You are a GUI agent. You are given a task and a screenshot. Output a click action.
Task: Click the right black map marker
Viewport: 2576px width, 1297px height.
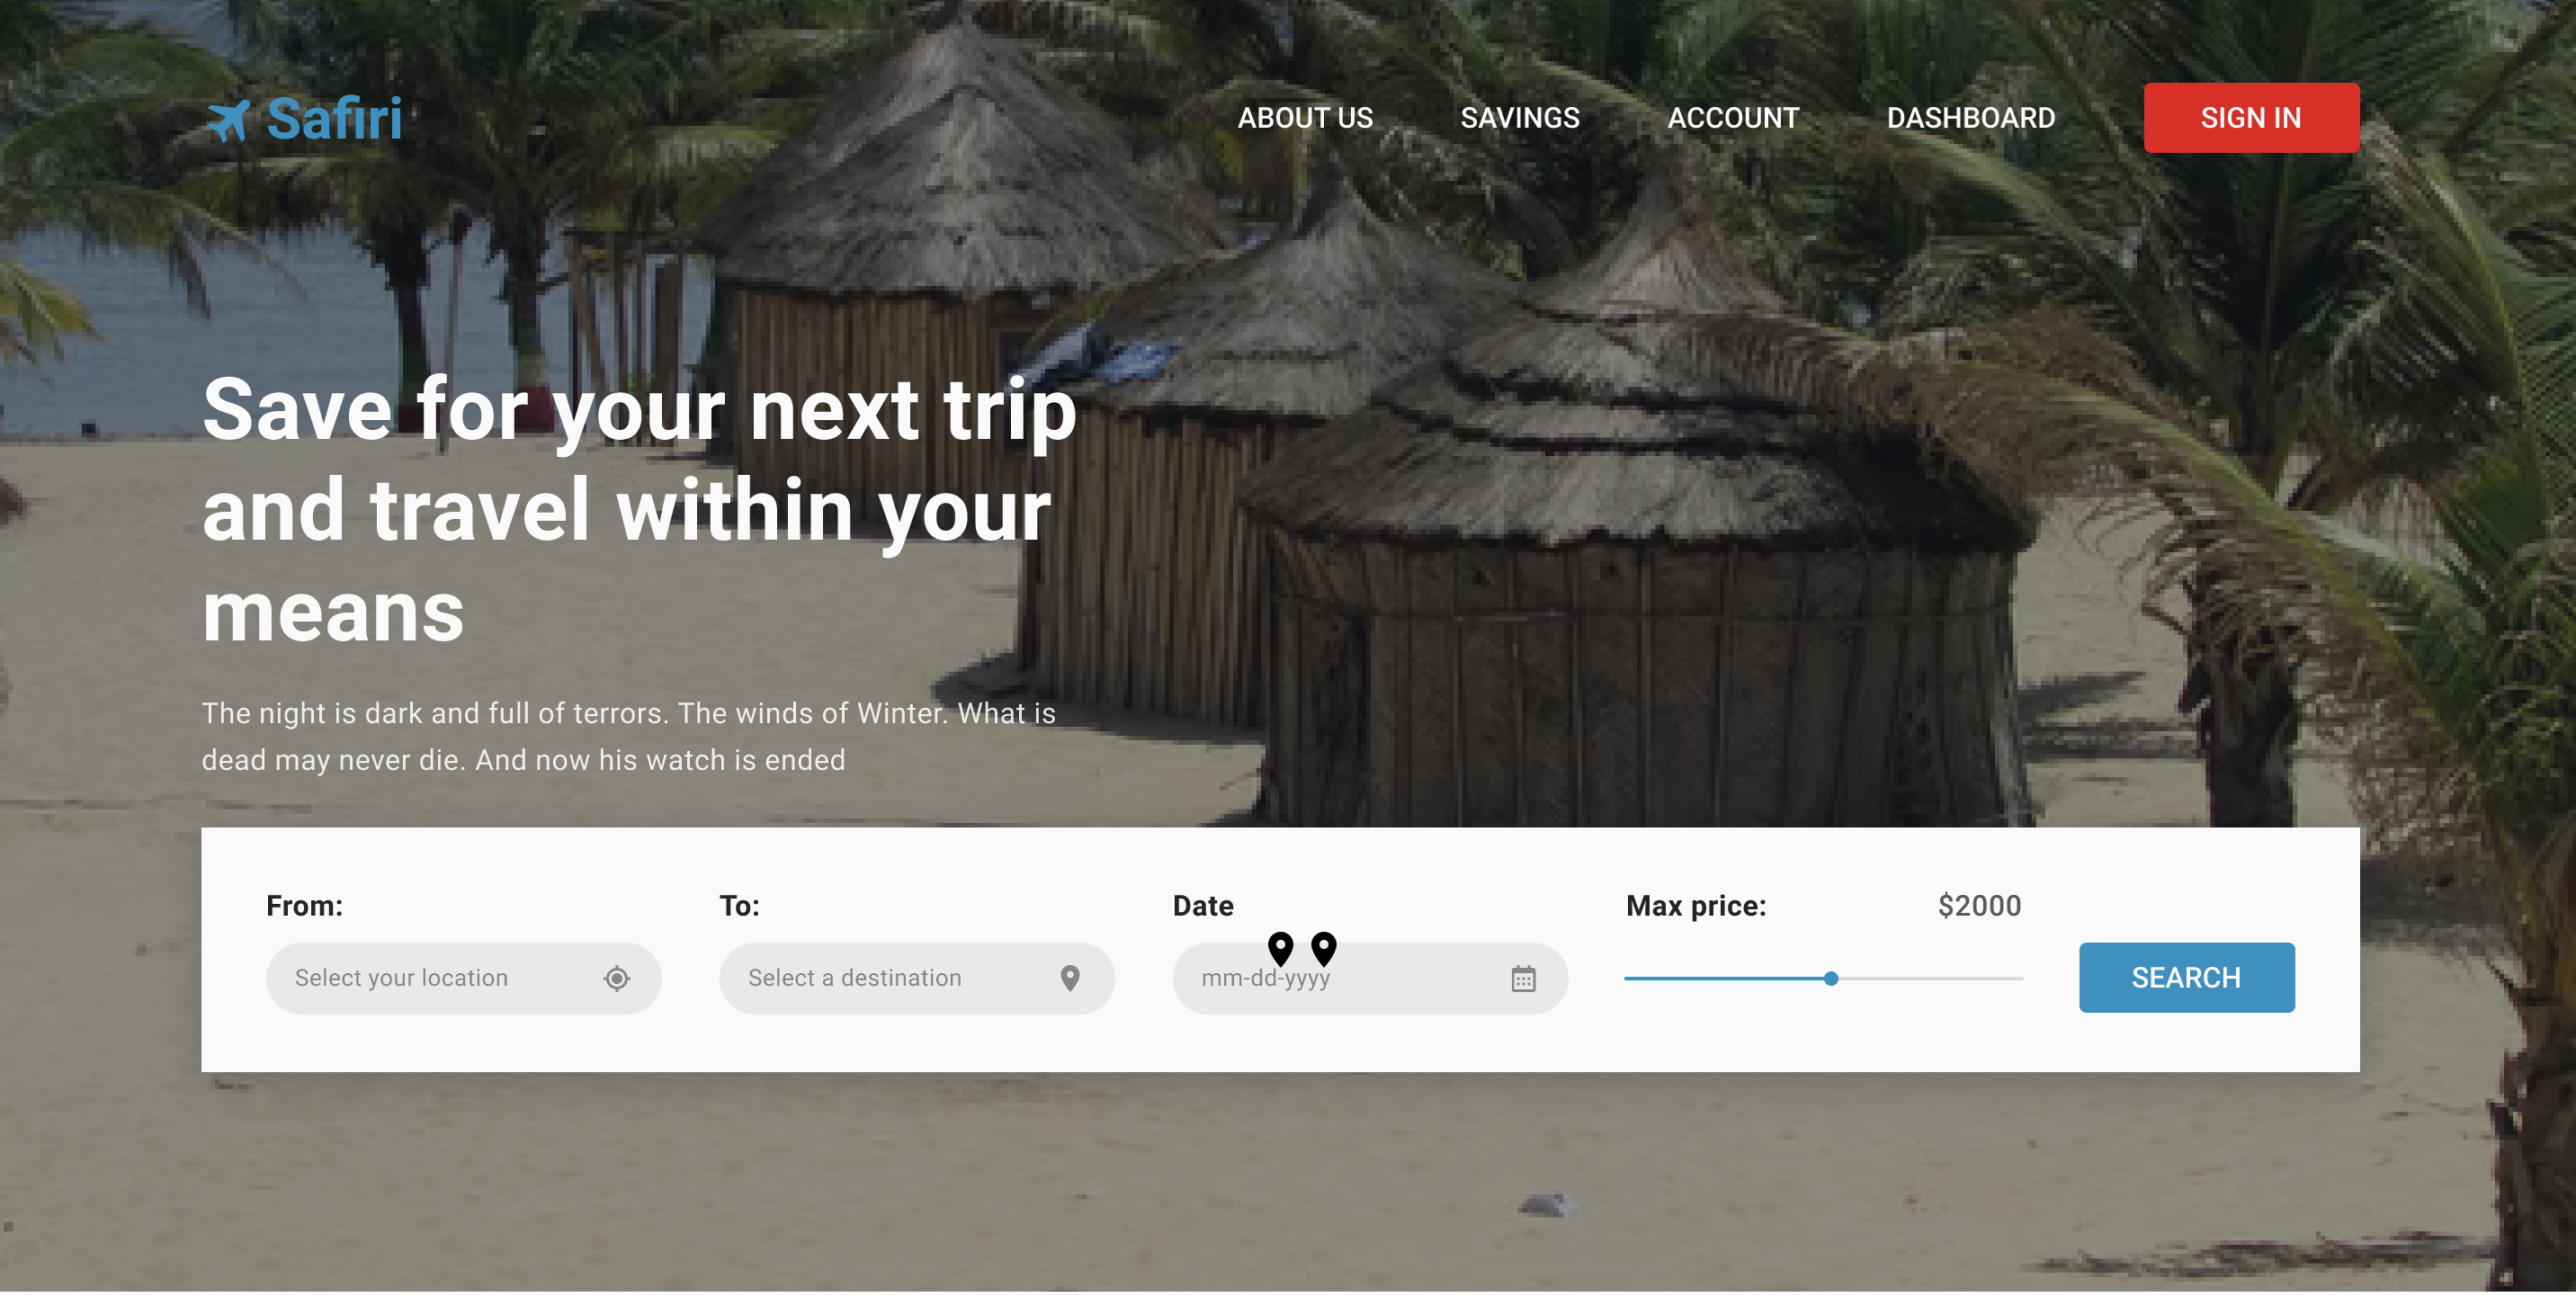(x=1323, y=947)
